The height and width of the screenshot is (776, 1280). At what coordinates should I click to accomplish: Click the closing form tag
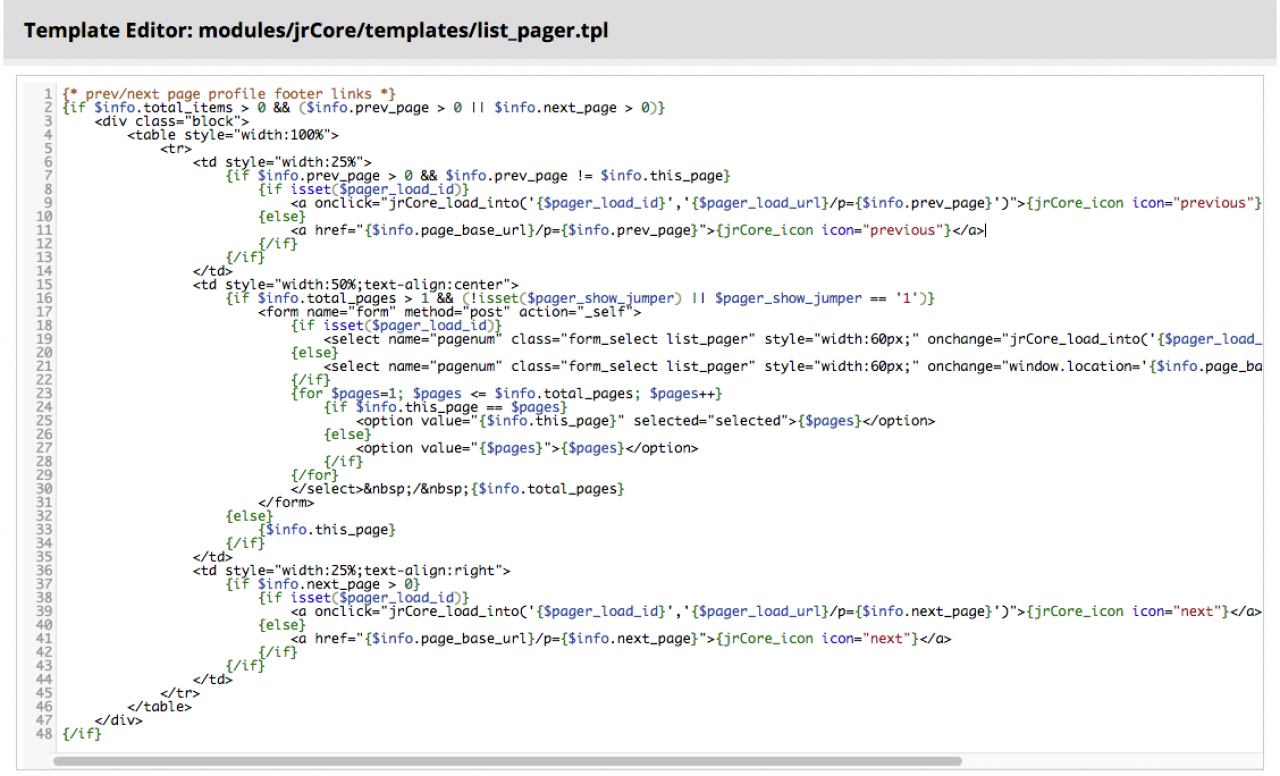tap(286, 502)
